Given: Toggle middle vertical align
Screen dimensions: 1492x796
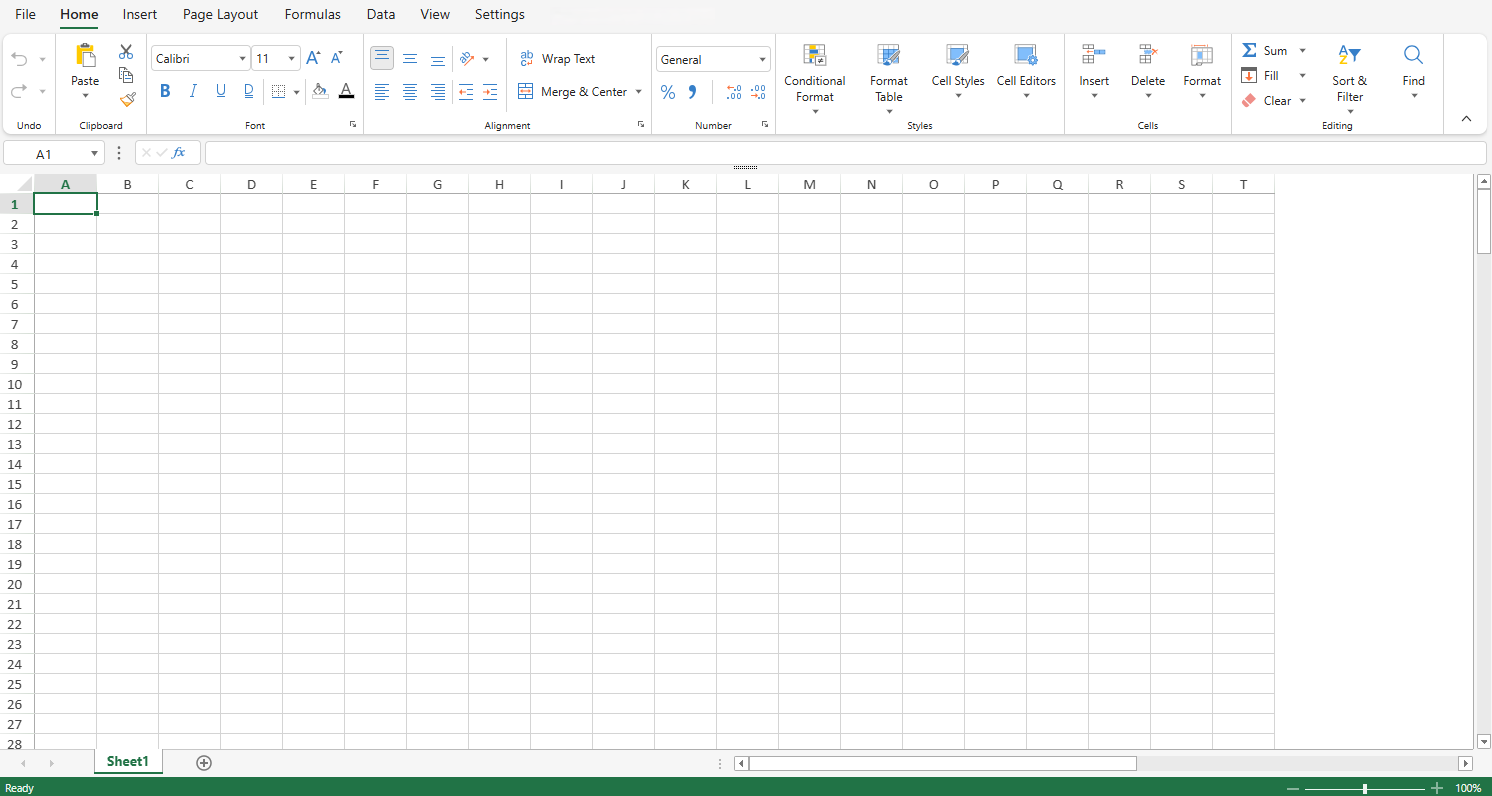Looking at the screenshot, I should click(x=410, y=58).
